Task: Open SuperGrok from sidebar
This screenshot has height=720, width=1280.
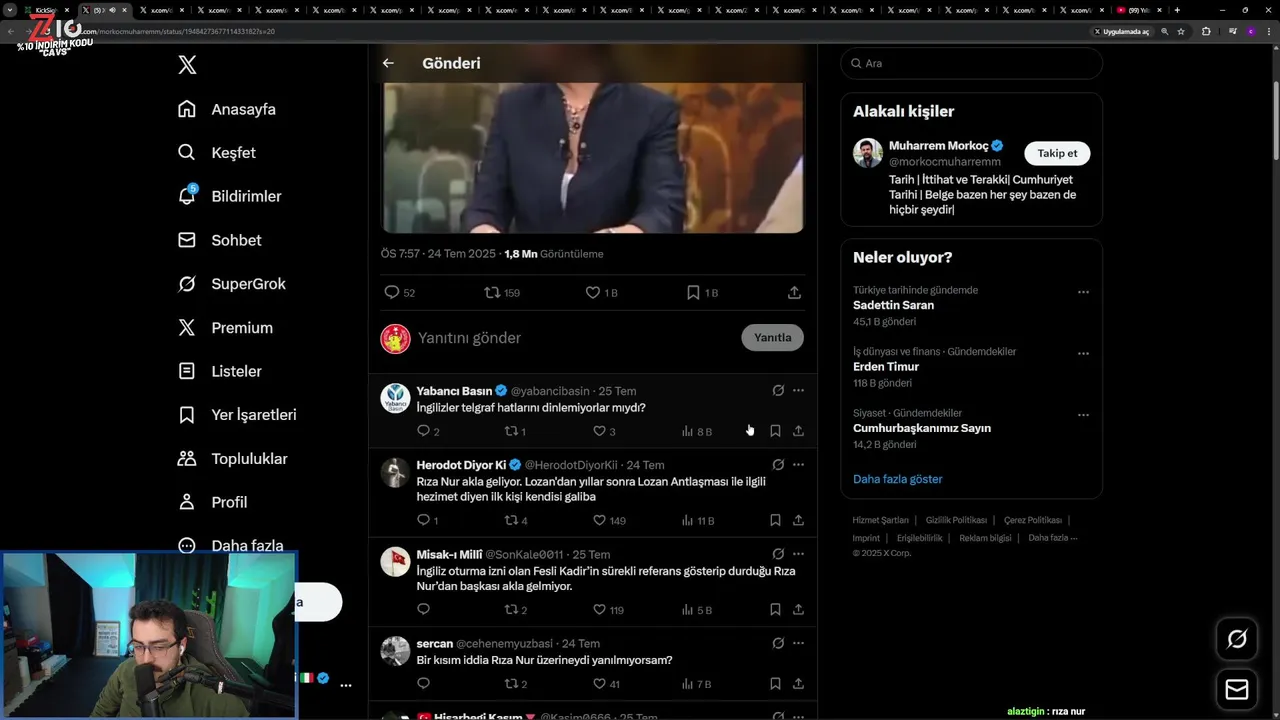Action: pyautogui.click(x=231, y=284)
